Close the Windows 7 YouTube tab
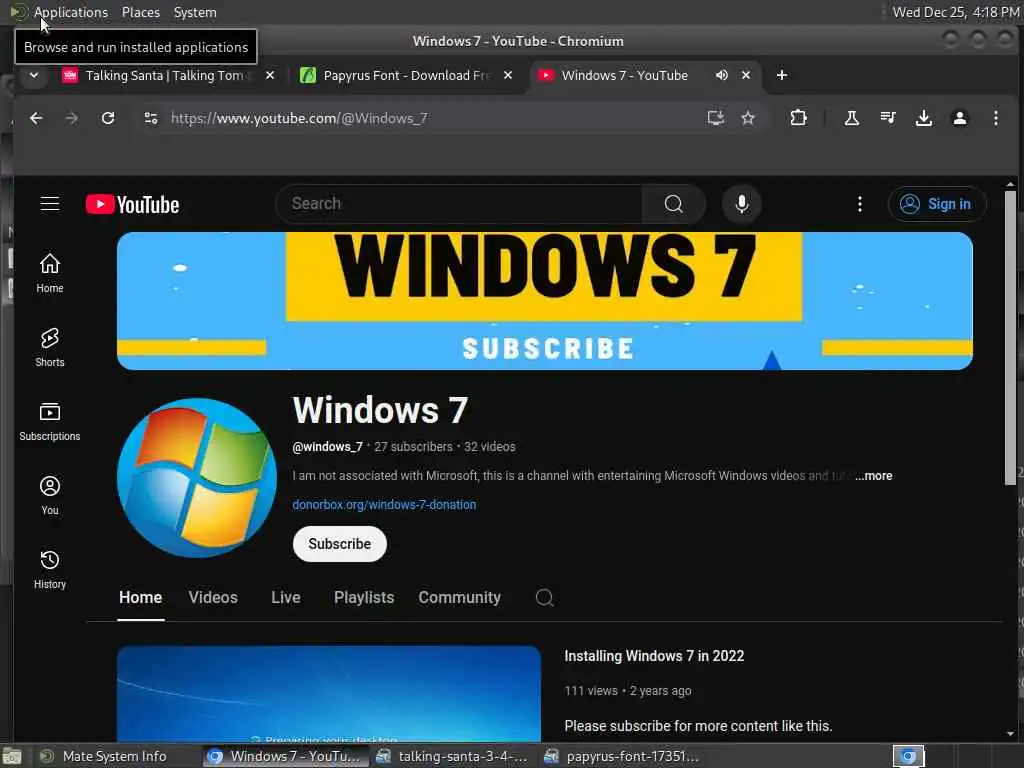This screenshot has height=768, width=1024. 746,75
